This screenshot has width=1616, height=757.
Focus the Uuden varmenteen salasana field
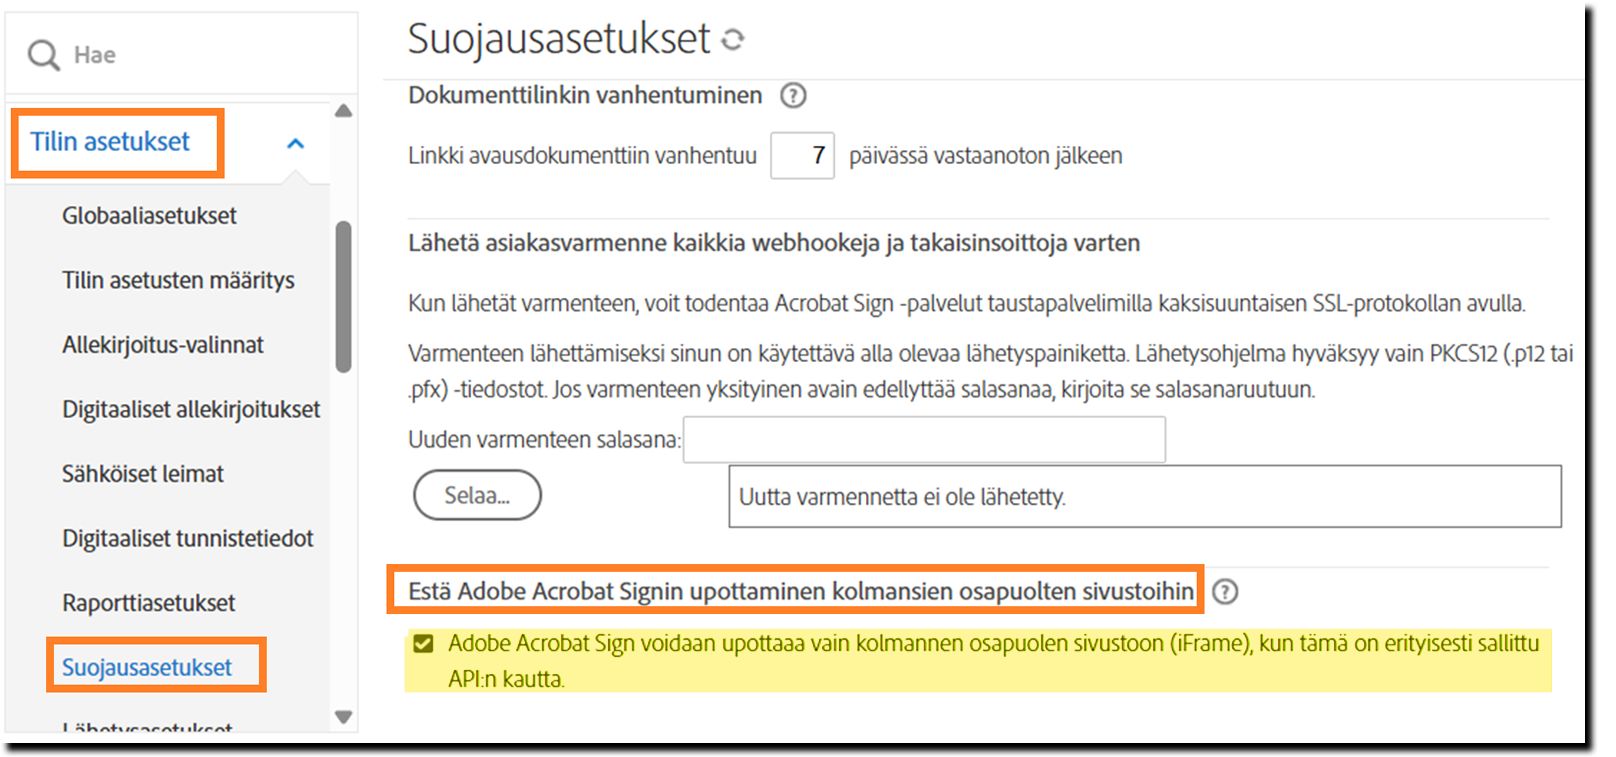tap(924, 440)
